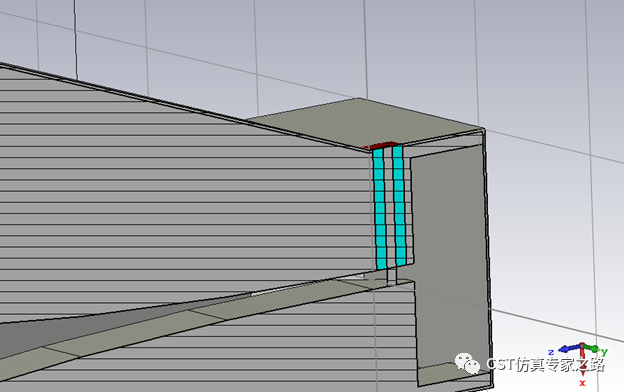Click the x axis label
Viewport: 624px width, 392px height.
click(583, 383)
